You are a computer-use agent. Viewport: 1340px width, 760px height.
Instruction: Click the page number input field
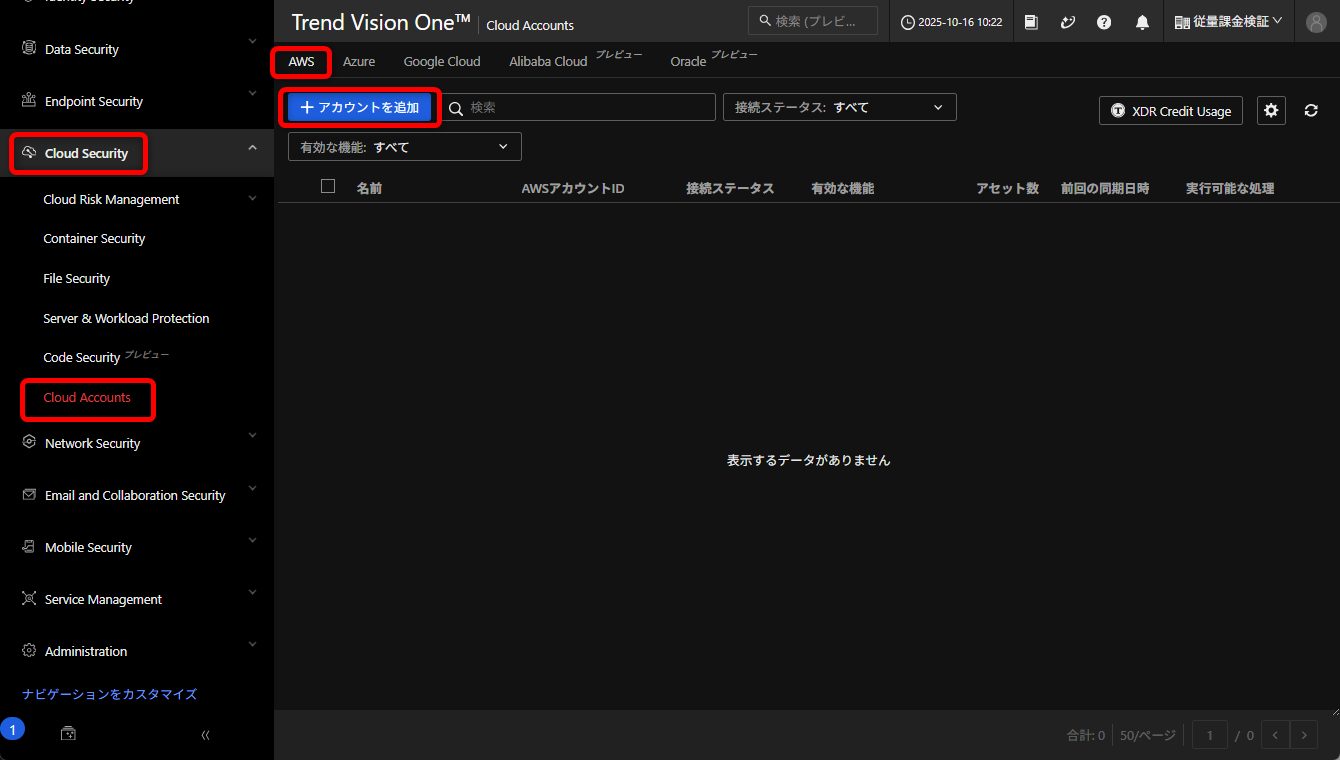point(1210,735)
